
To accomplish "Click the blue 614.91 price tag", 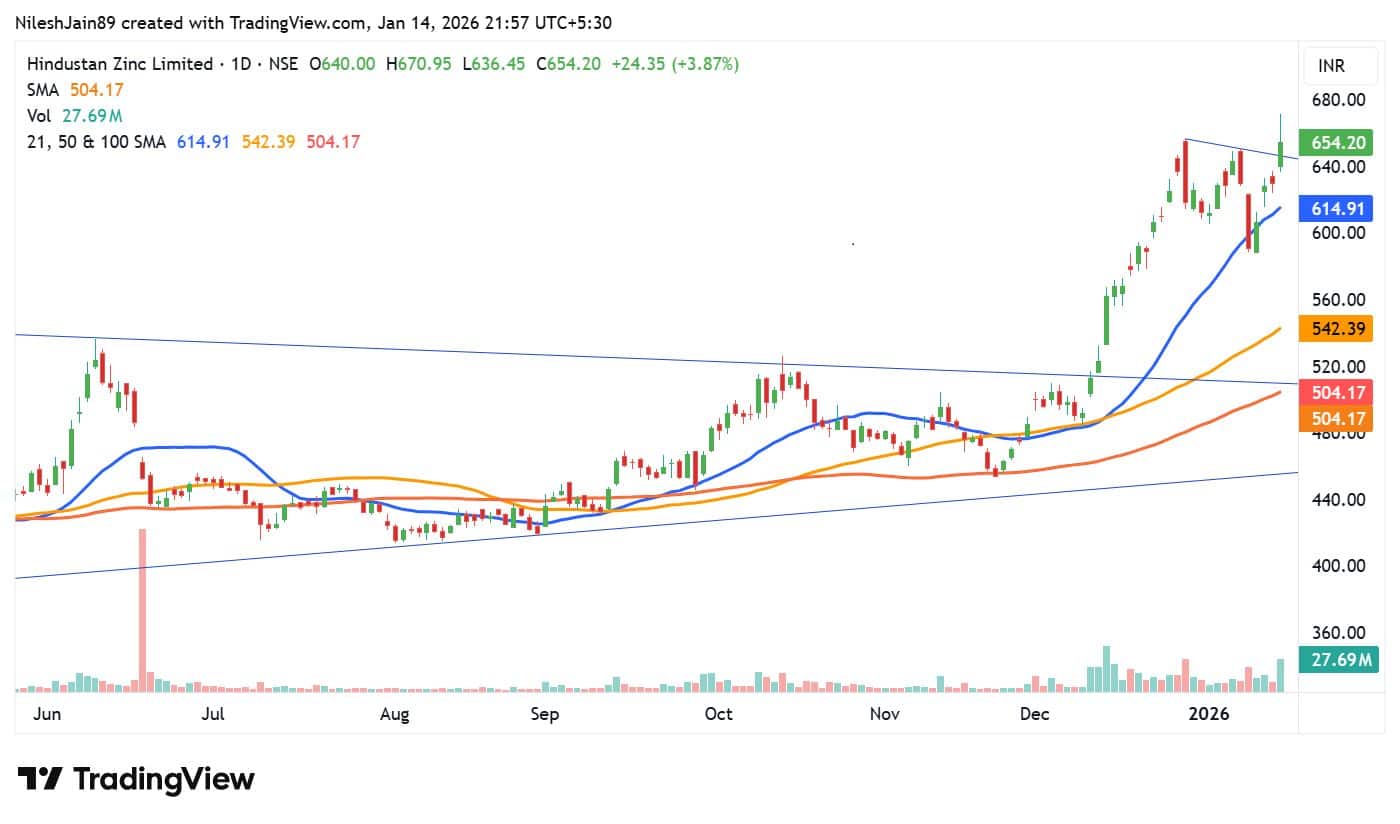I will point(1335,209).
